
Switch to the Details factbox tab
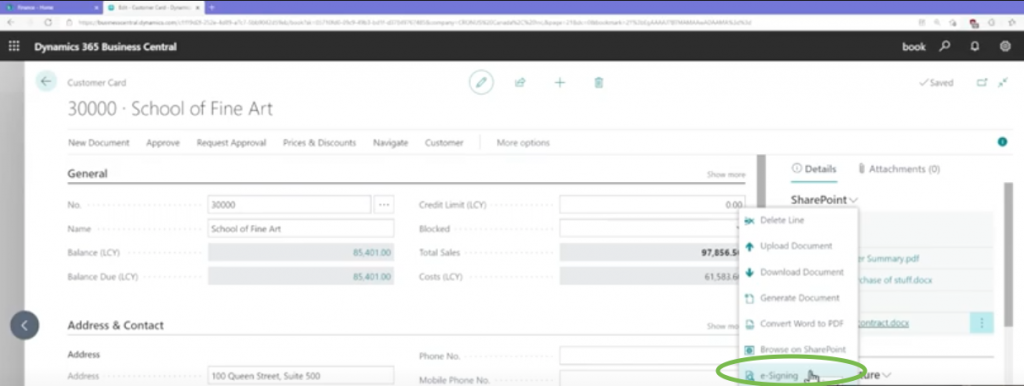(x=814, y=169)
